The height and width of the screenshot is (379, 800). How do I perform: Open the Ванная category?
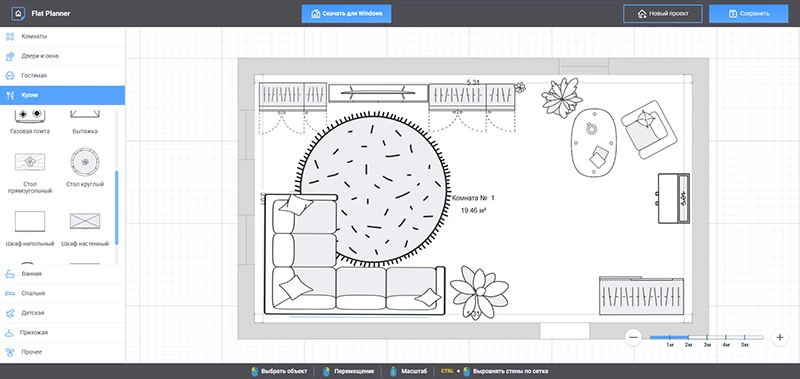pyautogui.click(x=62, y=274)
